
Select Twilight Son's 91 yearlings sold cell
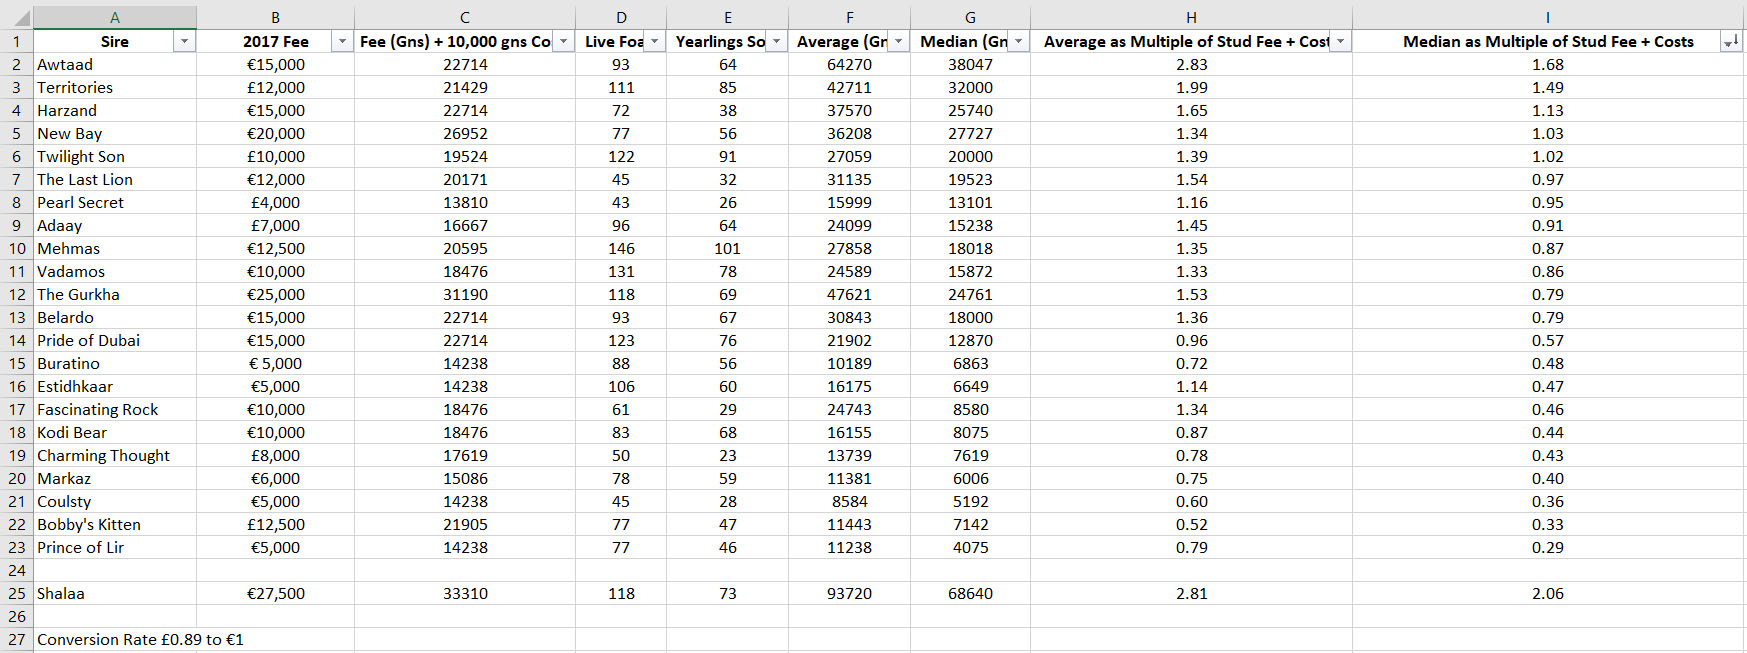tap(727, 156)
